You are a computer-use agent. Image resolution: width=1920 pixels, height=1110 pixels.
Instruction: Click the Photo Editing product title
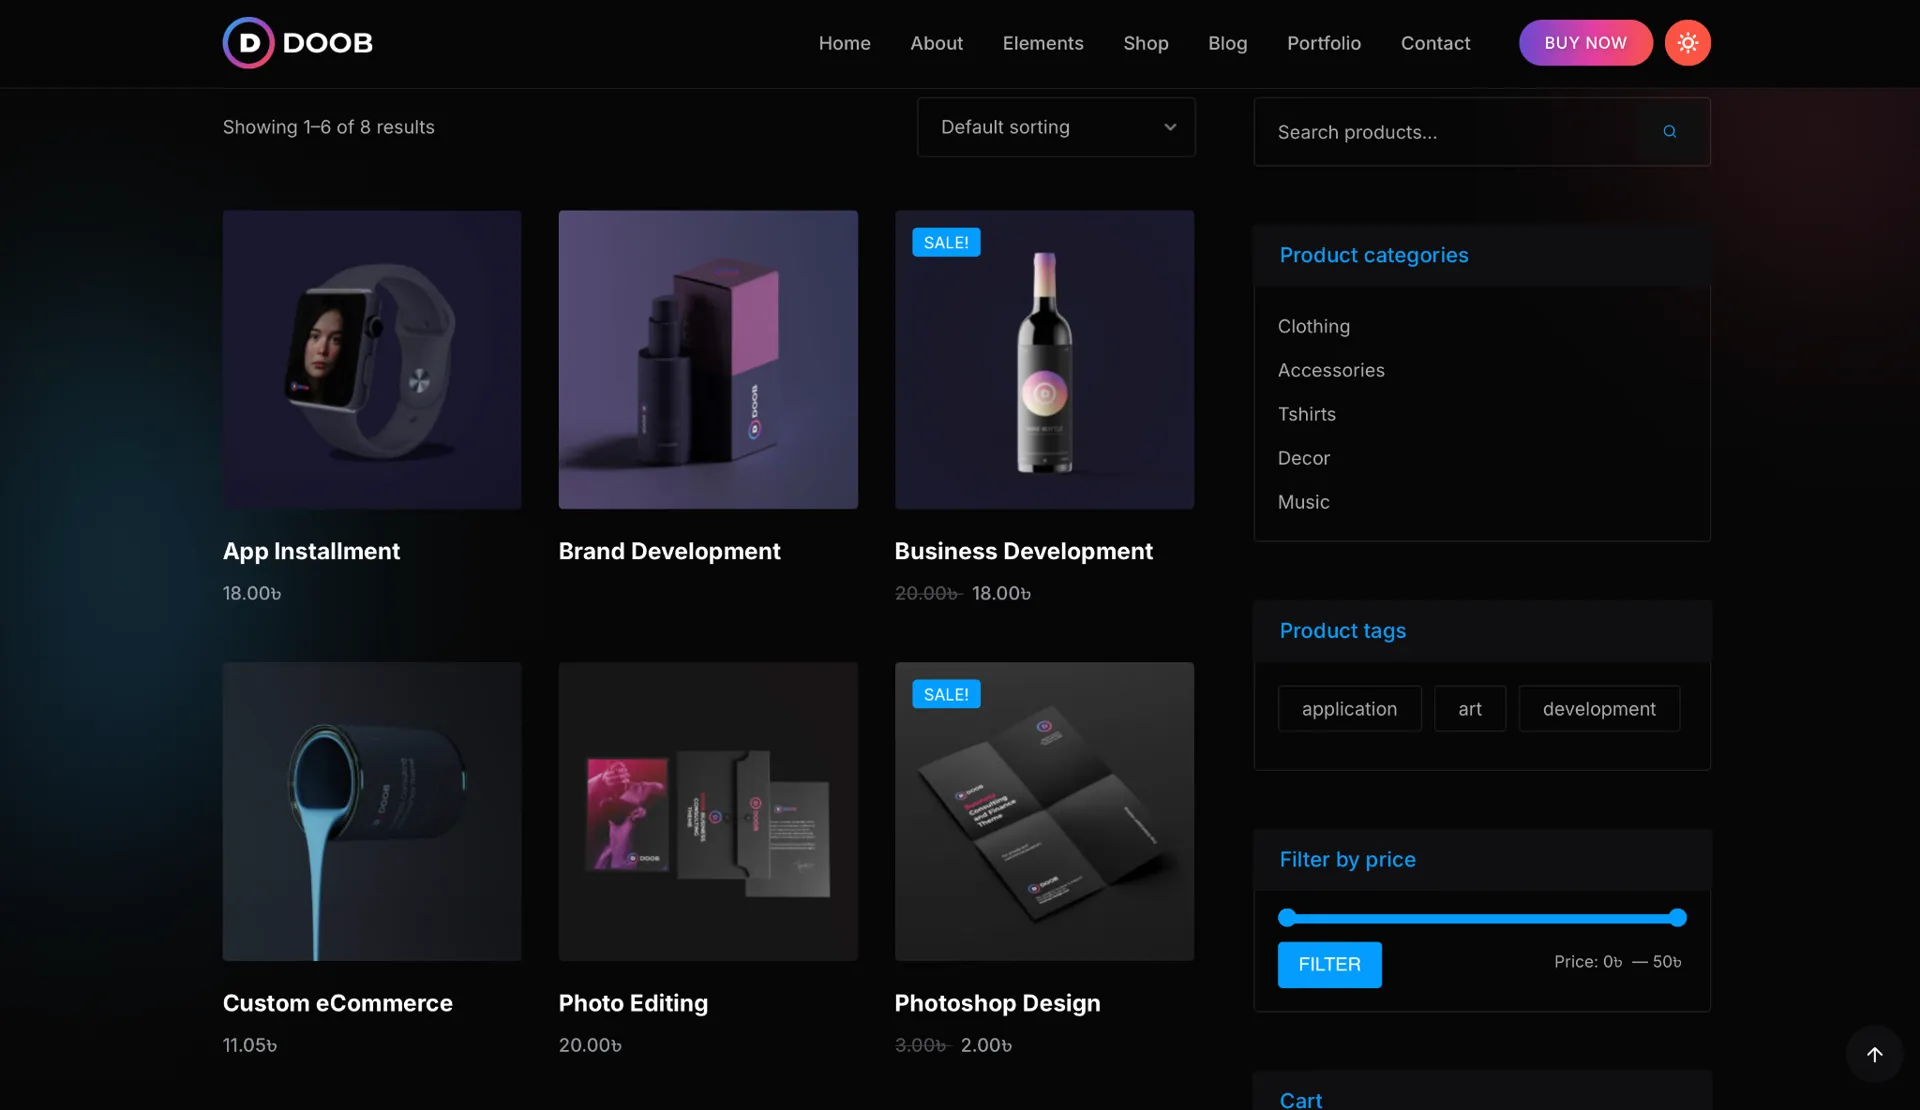click(633, 1003)
